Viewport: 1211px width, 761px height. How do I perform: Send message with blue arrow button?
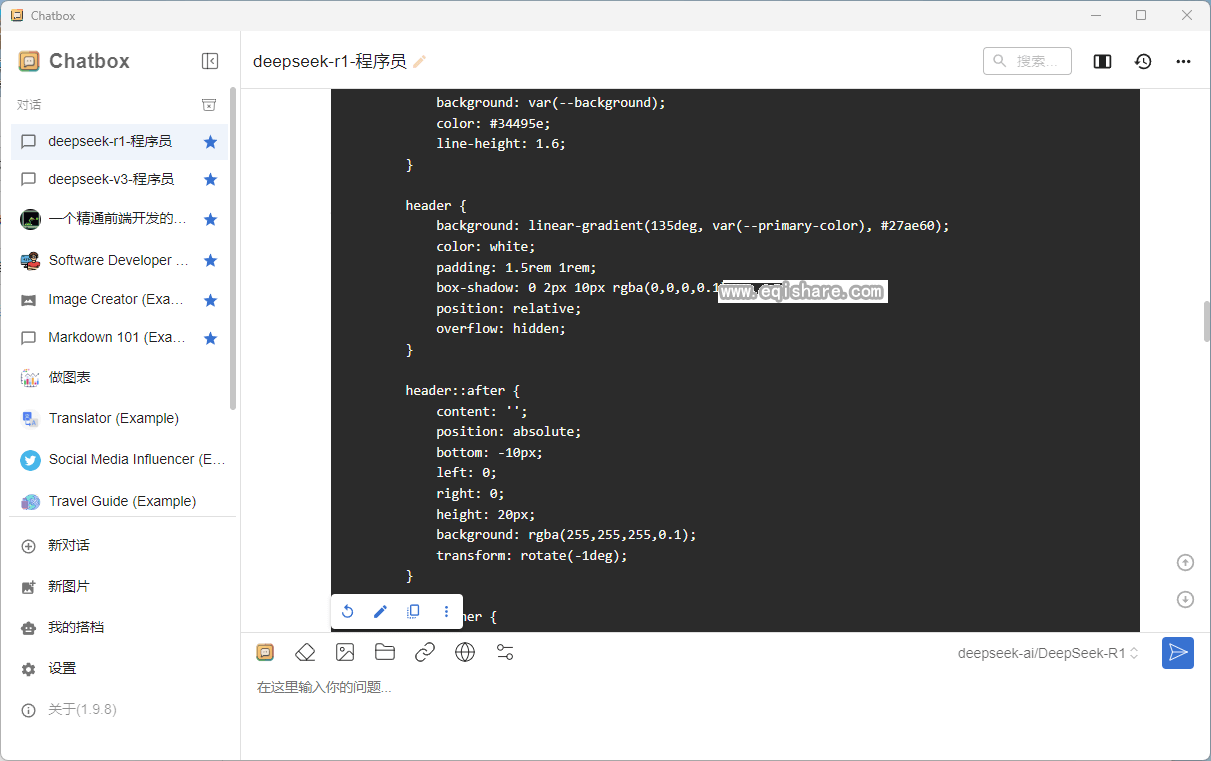1177,653
